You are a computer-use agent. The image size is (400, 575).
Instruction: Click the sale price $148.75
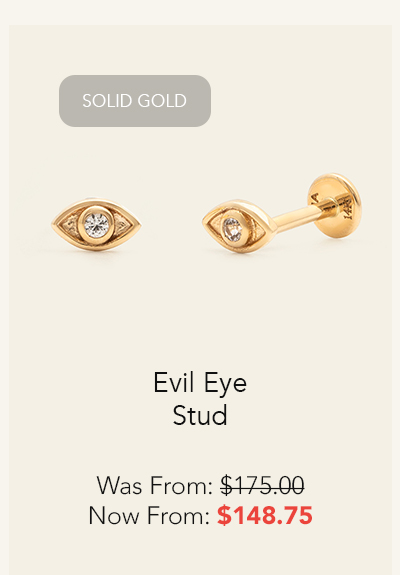click(x=265, y=515)
